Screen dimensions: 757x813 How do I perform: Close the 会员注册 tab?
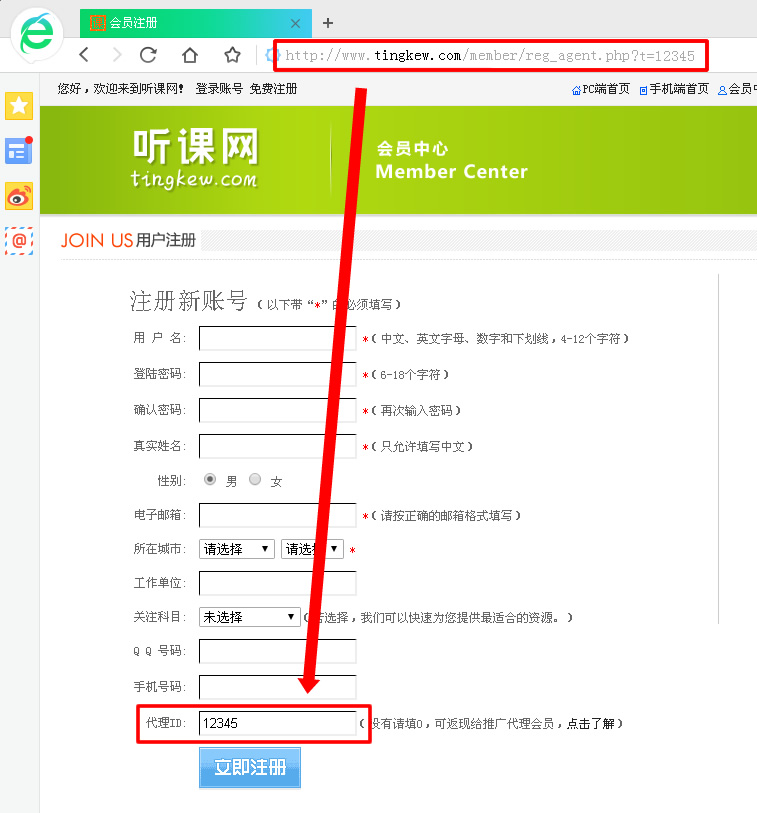pyautogui.click(x=295, y=23)
